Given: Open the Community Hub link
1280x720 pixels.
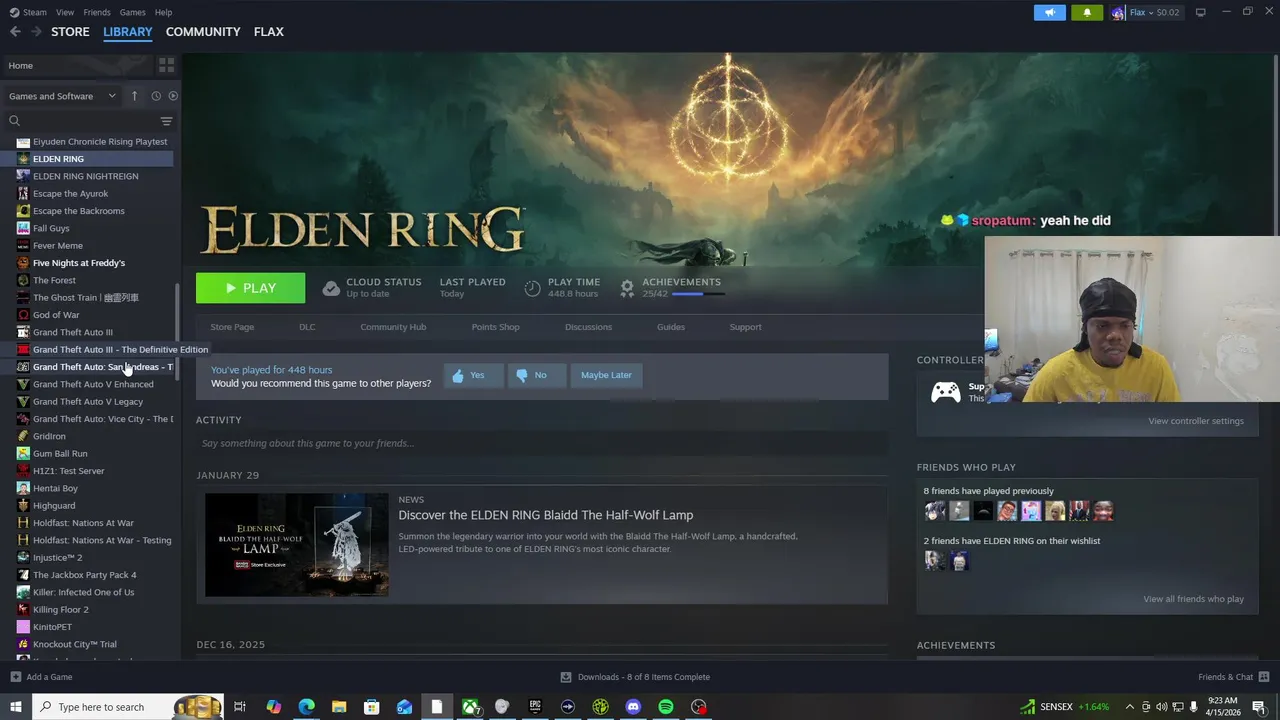Looking at the screenshot, I should click(393, 327).
